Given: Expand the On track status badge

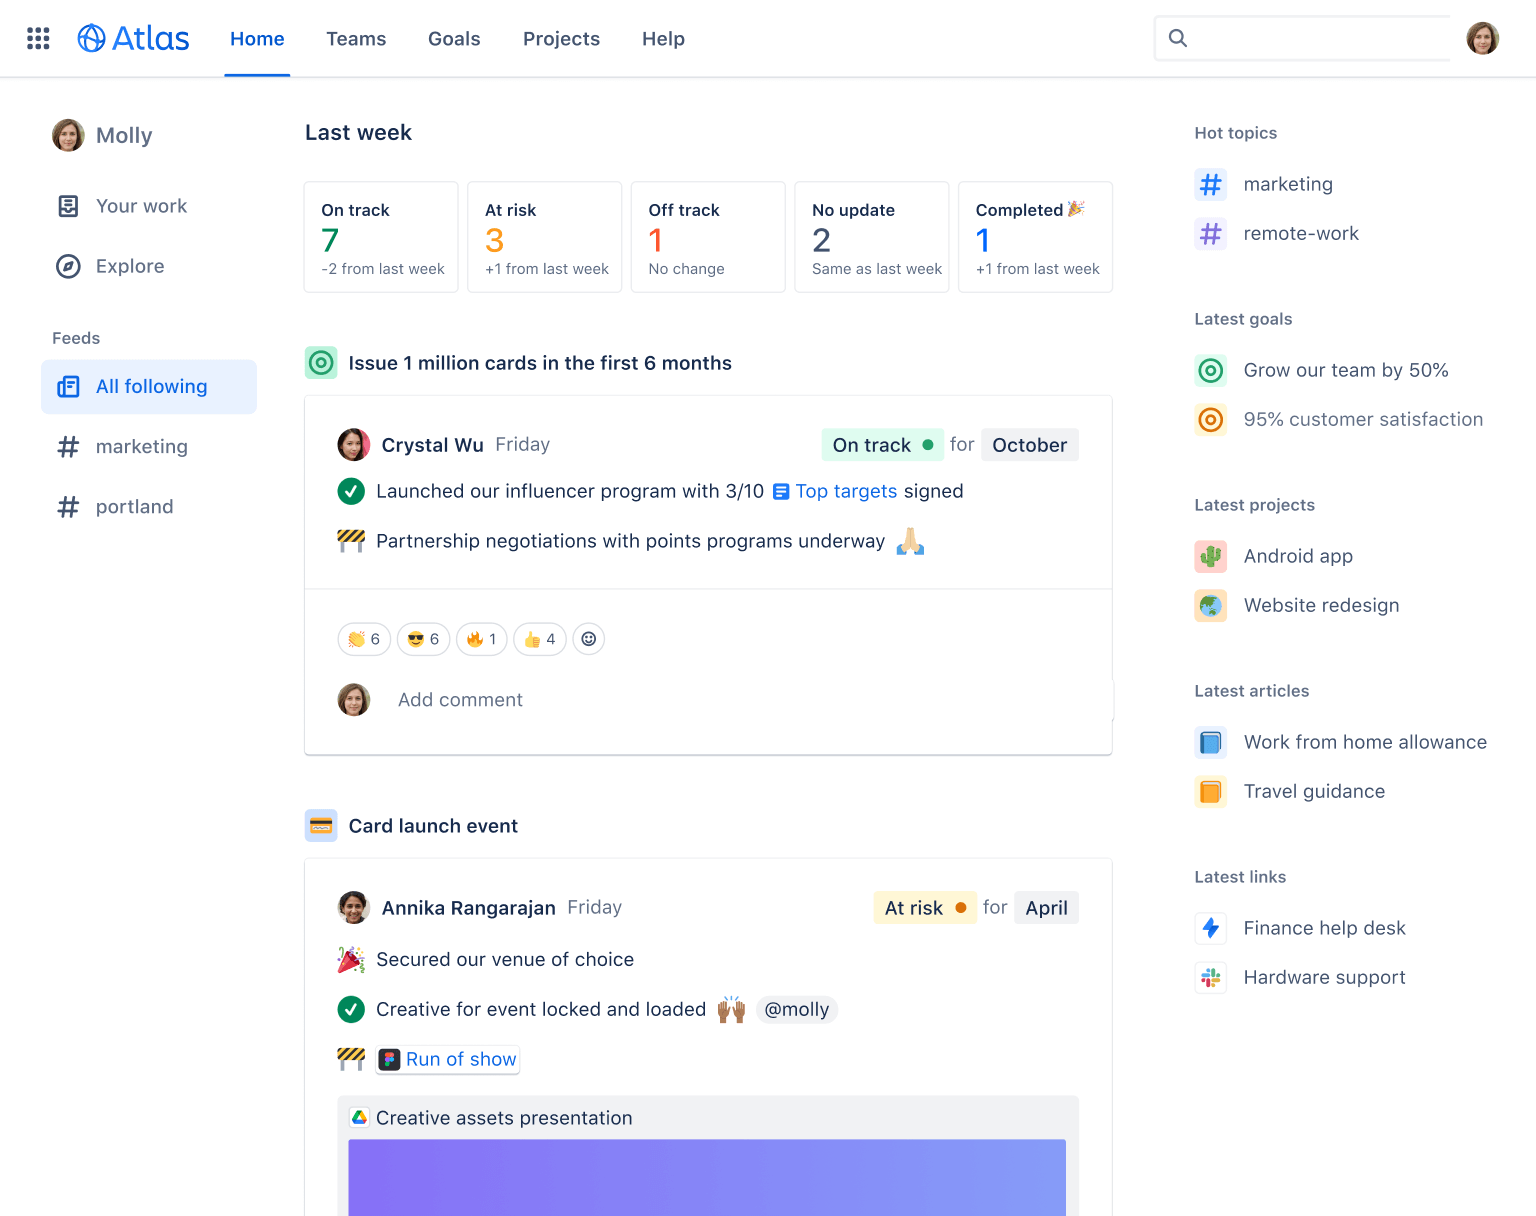Looking at the screenshot, I should pyautogui.click(x=882, y=444).
